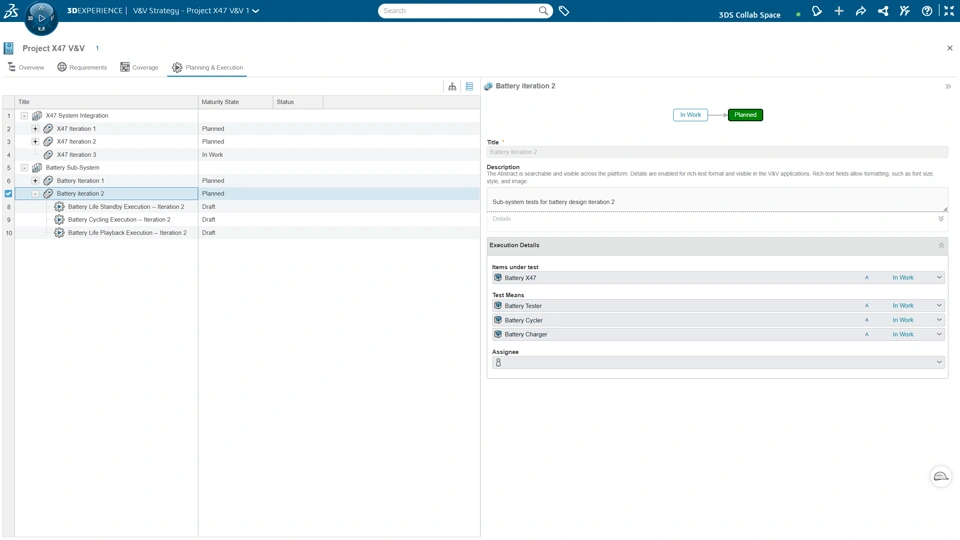Select the Planning & Execution tab

208,67
